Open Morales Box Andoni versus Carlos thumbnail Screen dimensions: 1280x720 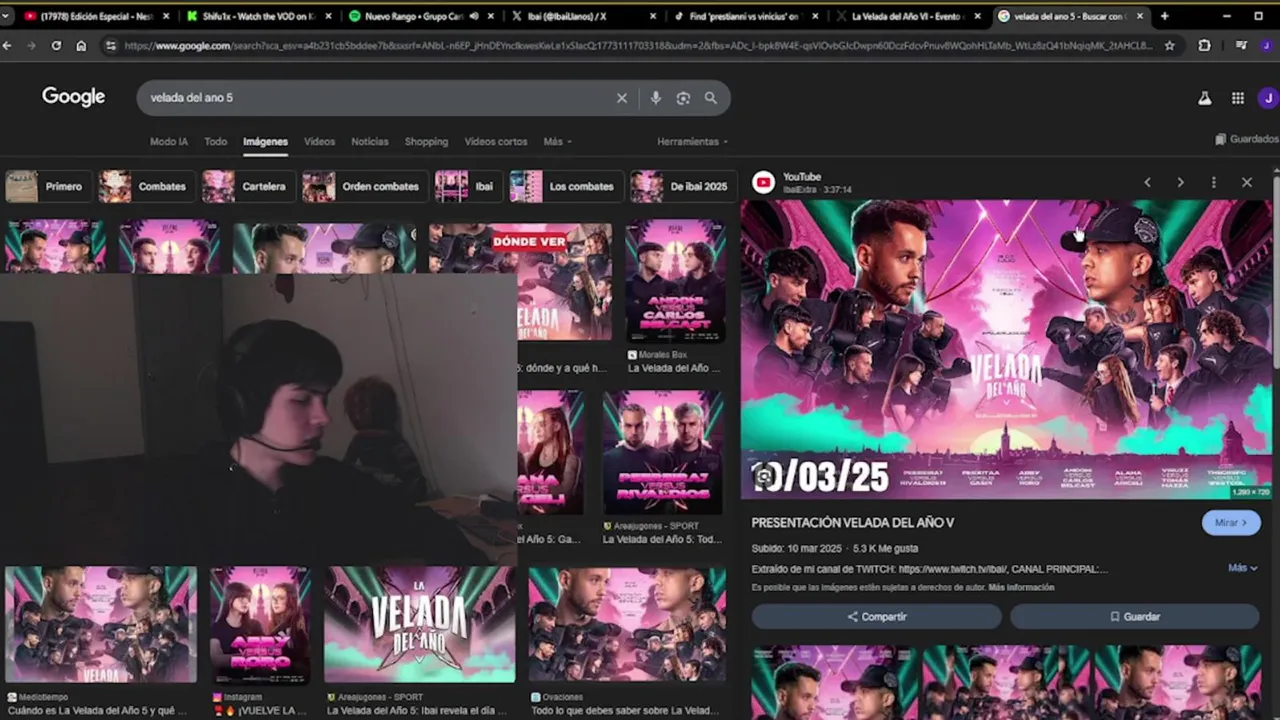click(x=676, y=282)
